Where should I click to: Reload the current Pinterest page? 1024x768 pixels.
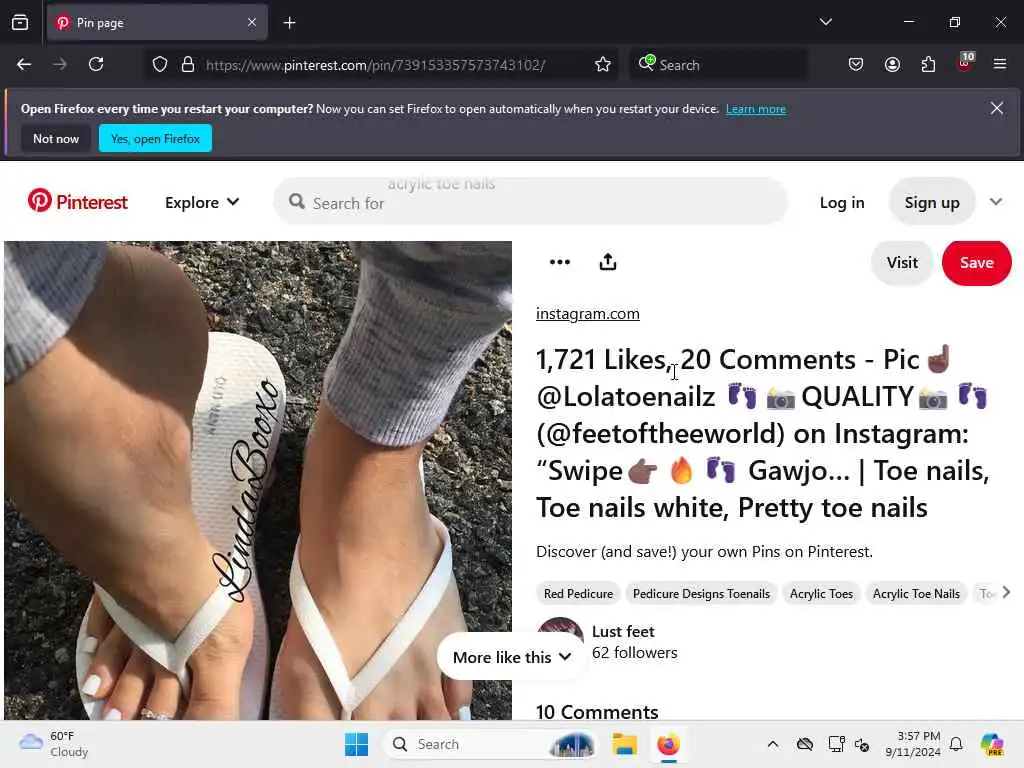coord(96,65)
